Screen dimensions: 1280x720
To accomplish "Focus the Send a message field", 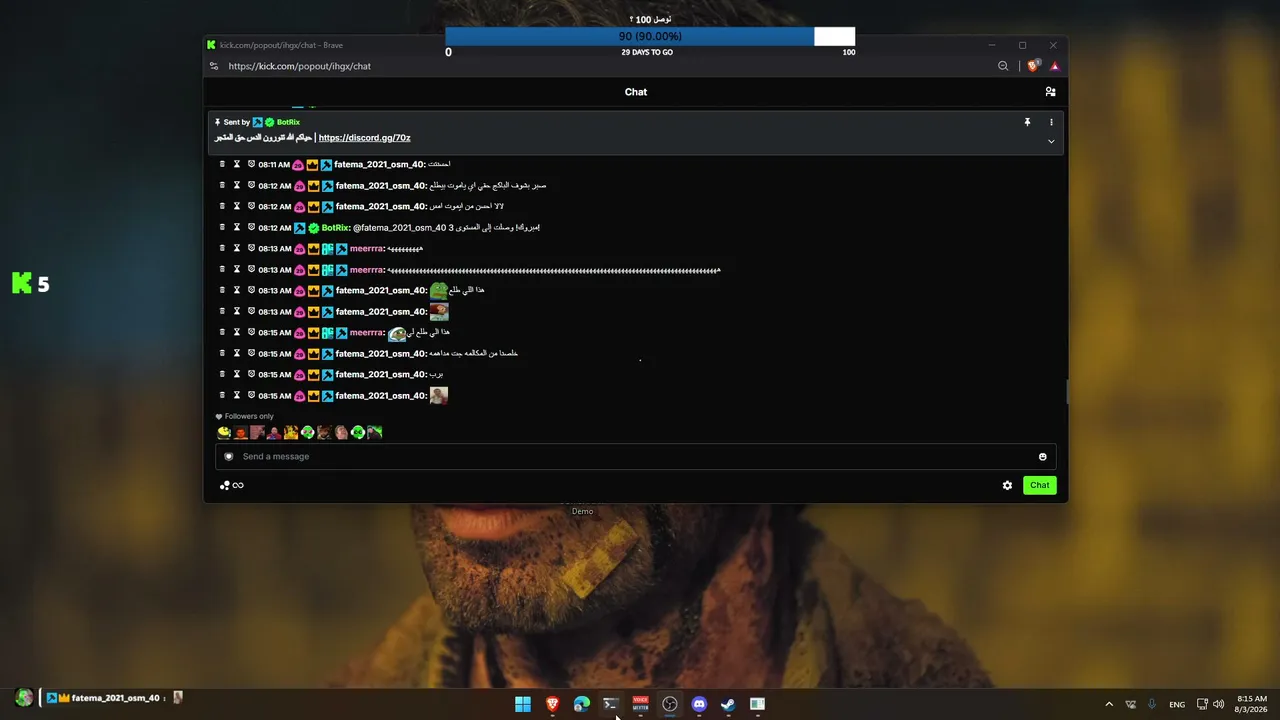I will 635,457.
